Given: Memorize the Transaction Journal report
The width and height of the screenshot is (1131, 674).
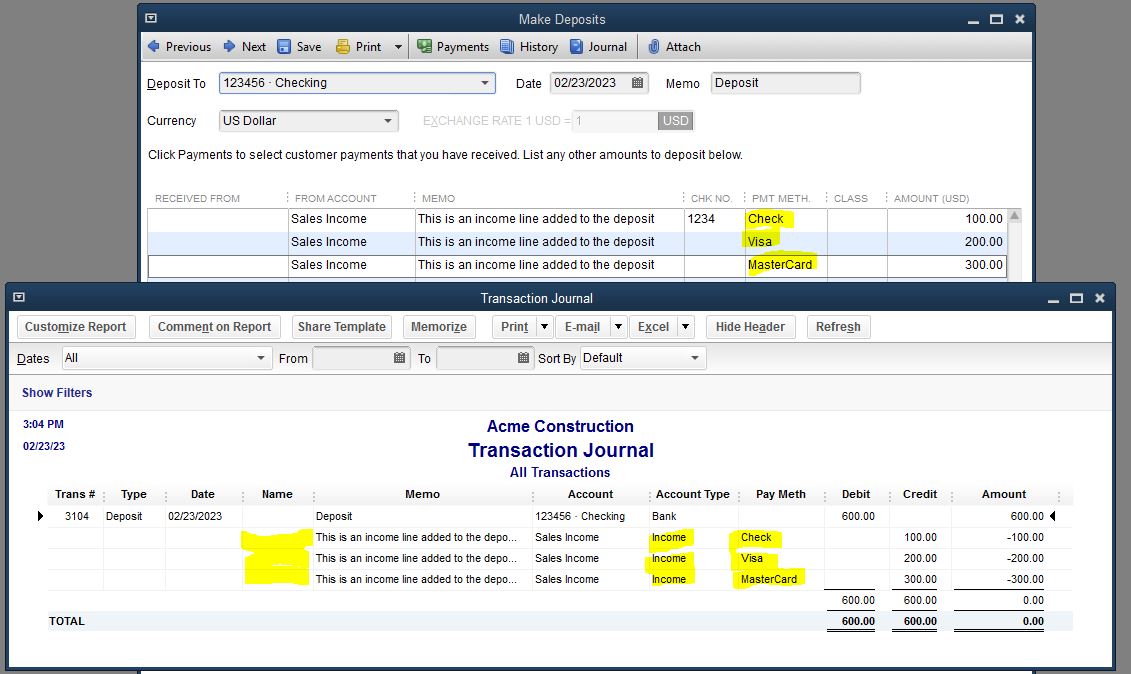Looking at the screenshot, I should pyautogui.click(x=439, y=326).
